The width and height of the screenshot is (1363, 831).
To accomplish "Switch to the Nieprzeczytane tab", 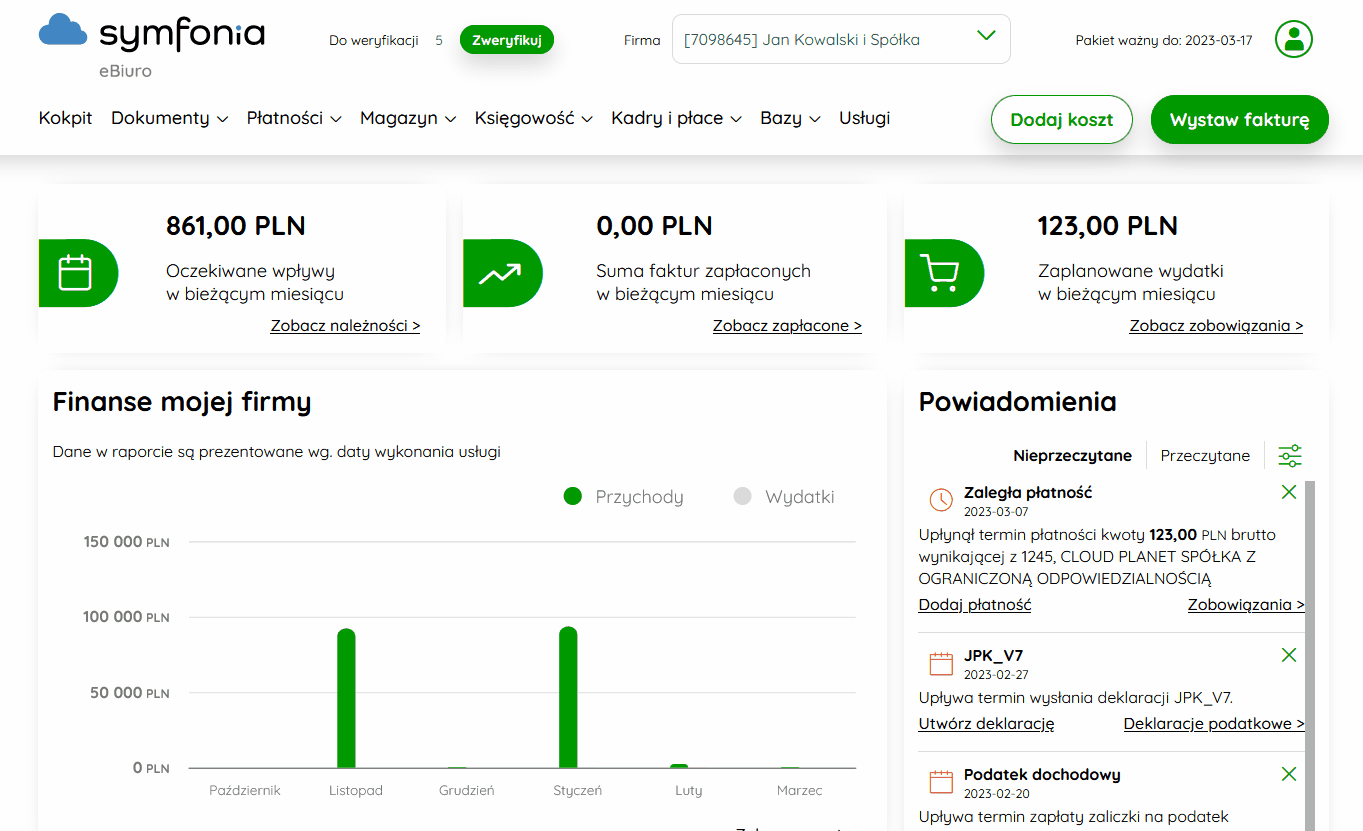I will point(1072,456).
